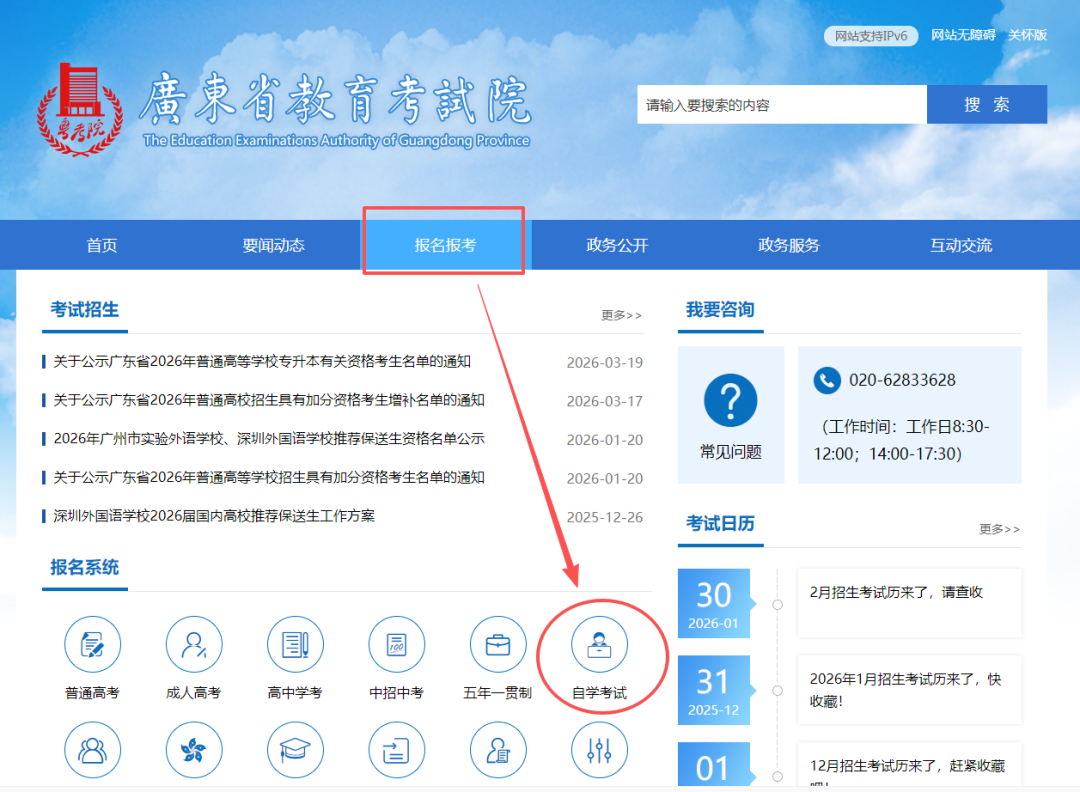Open the 成人高考 registration icon

pyautogui.click(x=194, y=645)
